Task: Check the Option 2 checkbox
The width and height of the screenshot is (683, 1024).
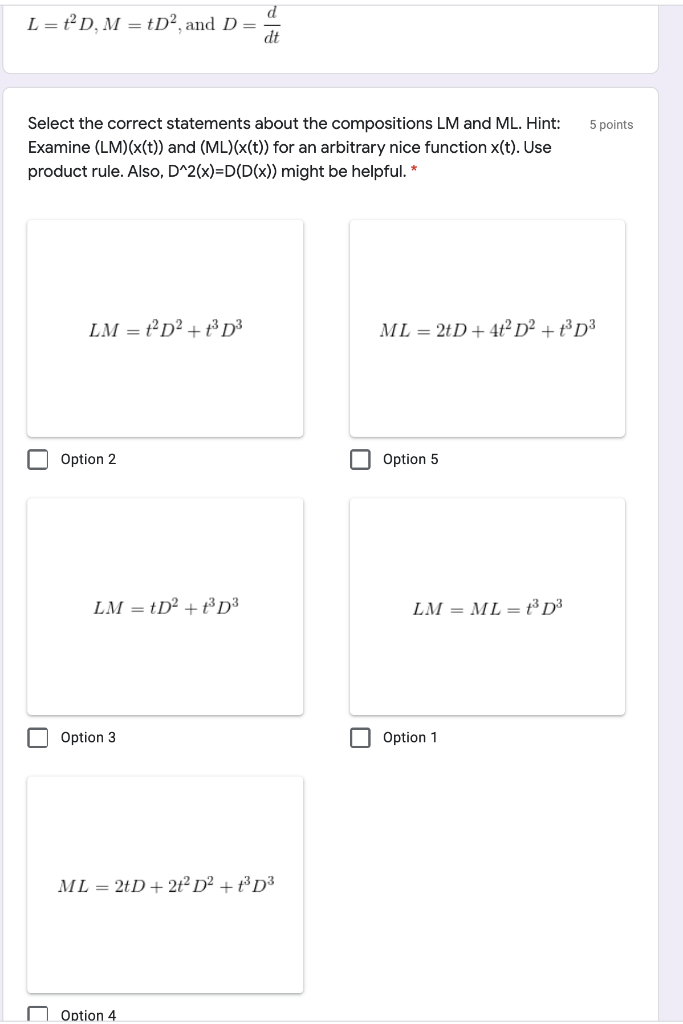Action: [37, 459]
